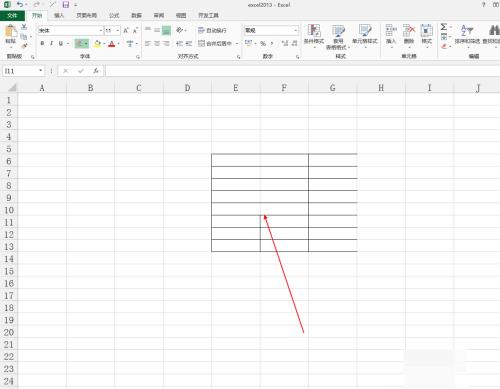Open the Name Box dropdown arrow
Image resolution: width=500 pixels, height=389 pixels.
coord(40,71)
